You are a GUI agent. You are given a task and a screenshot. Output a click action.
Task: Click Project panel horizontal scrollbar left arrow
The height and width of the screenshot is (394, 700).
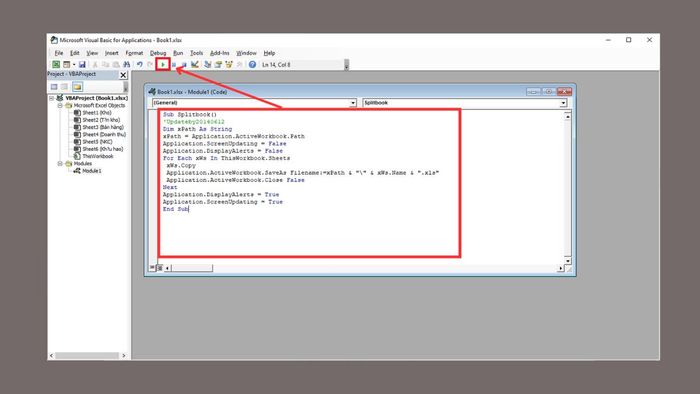[x=51, y=356]
